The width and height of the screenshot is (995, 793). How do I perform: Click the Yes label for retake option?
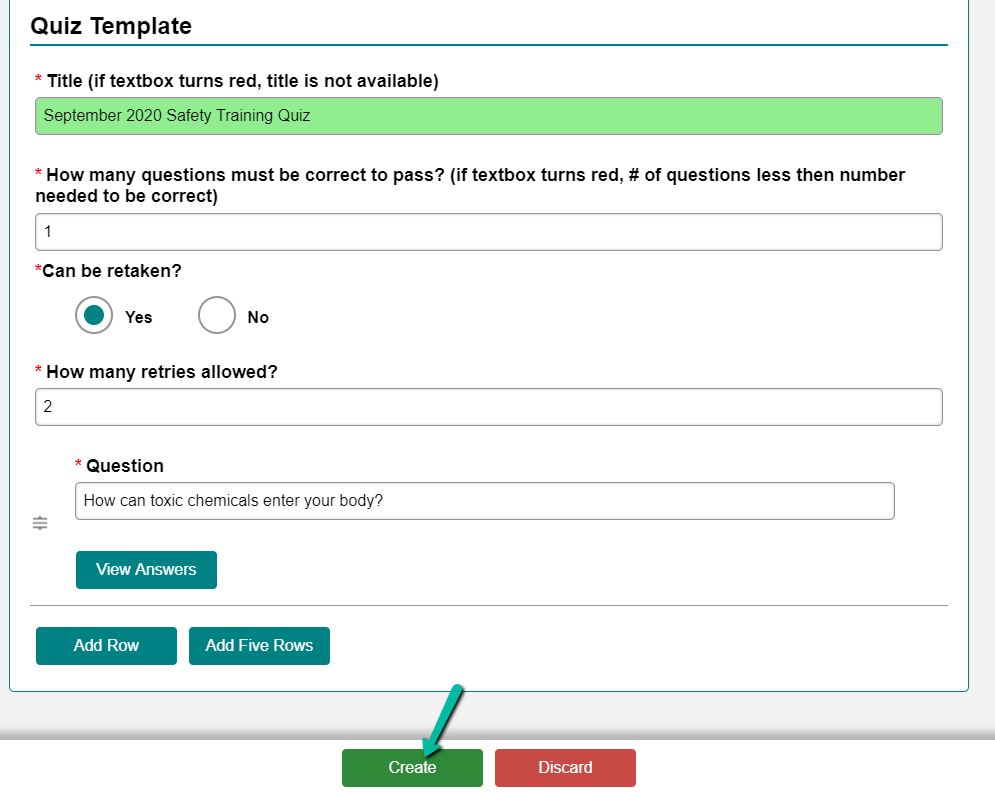tap(138, 317)
